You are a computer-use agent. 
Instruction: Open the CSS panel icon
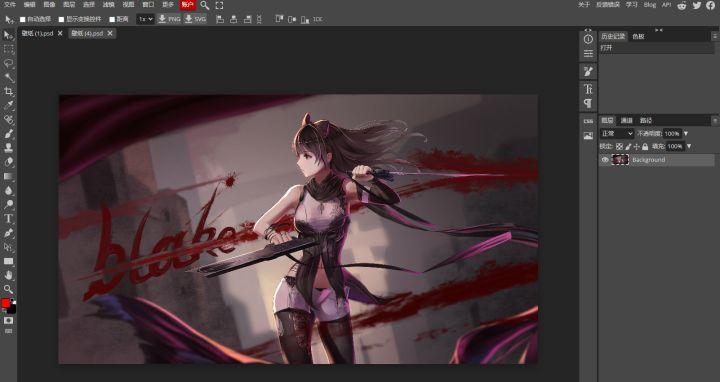pyautogui.click(x=588, y=121)
